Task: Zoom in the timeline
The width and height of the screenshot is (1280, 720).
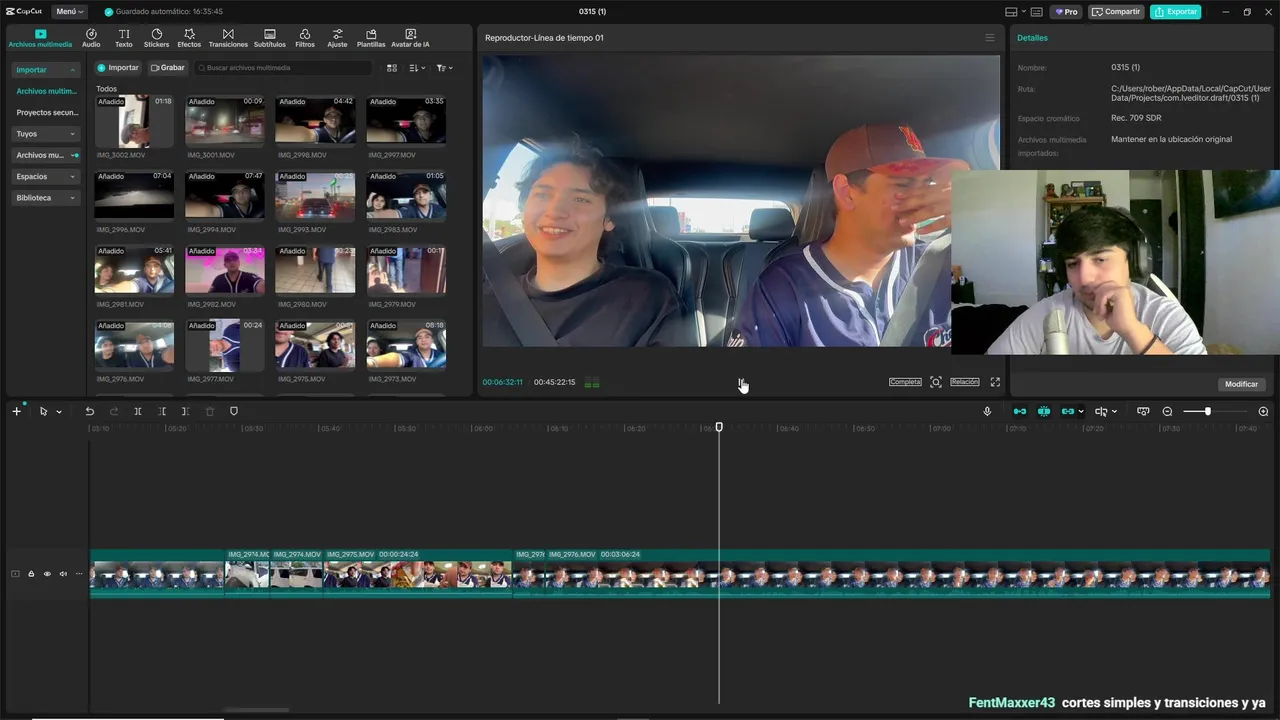Action: coord(1263,411)
